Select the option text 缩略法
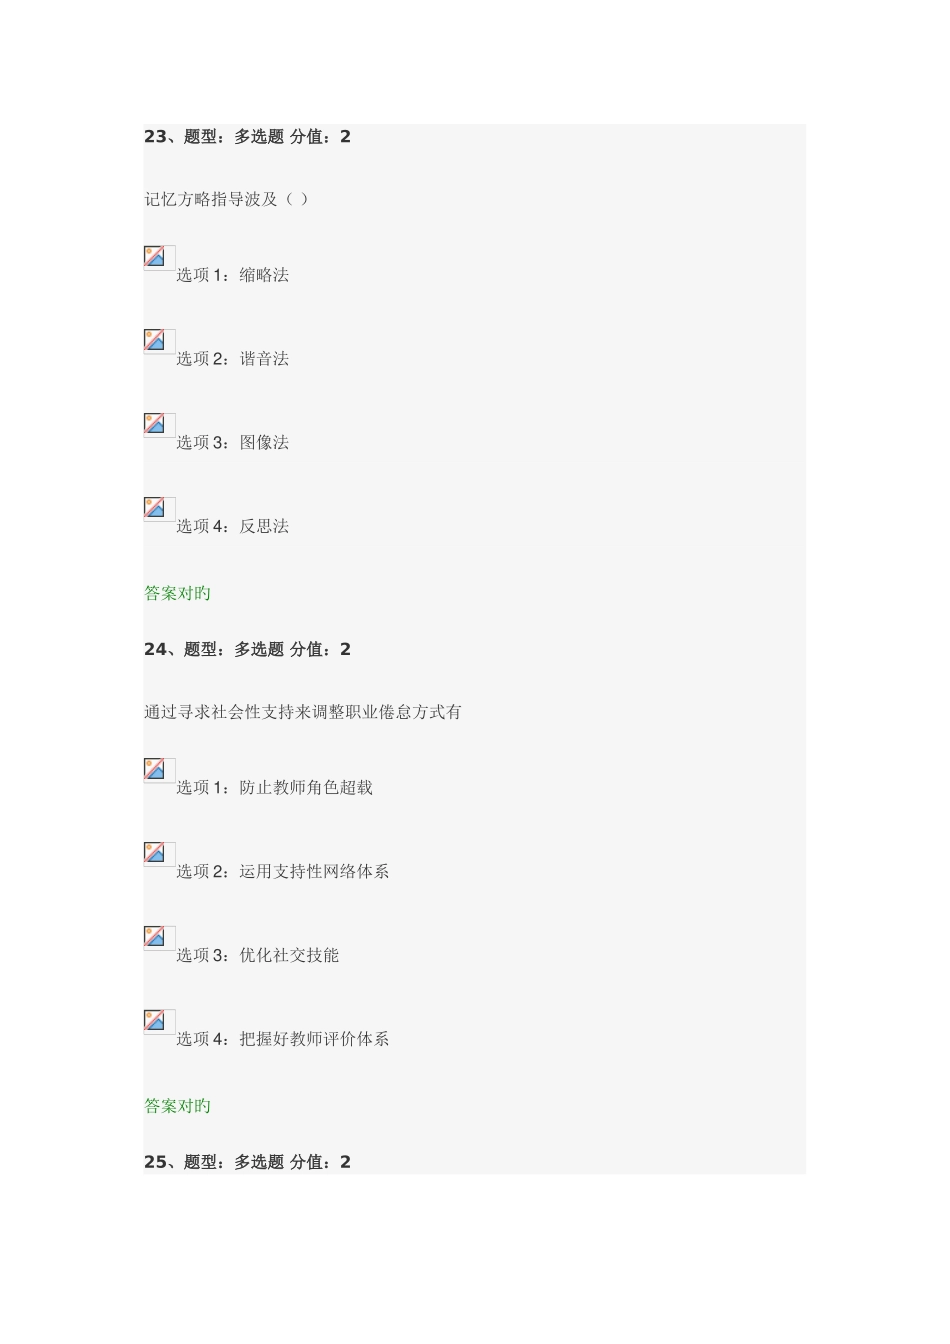The width and height of the screenshot is (950, 1344). 264,275
